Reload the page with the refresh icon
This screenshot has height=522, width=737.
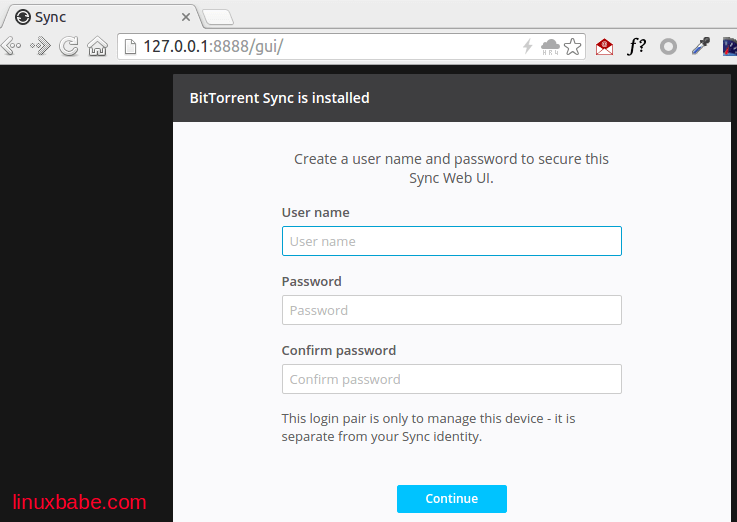click(69, 46)
